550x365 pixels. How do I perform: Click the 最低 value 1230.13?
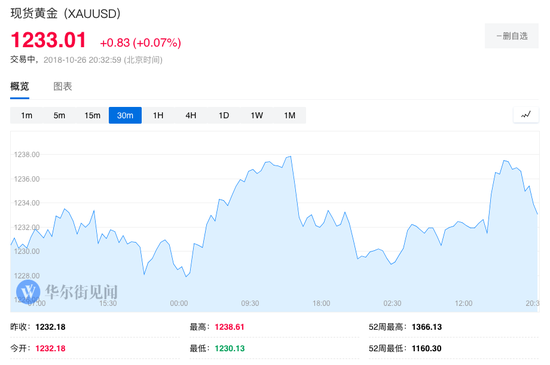(230, 348)
